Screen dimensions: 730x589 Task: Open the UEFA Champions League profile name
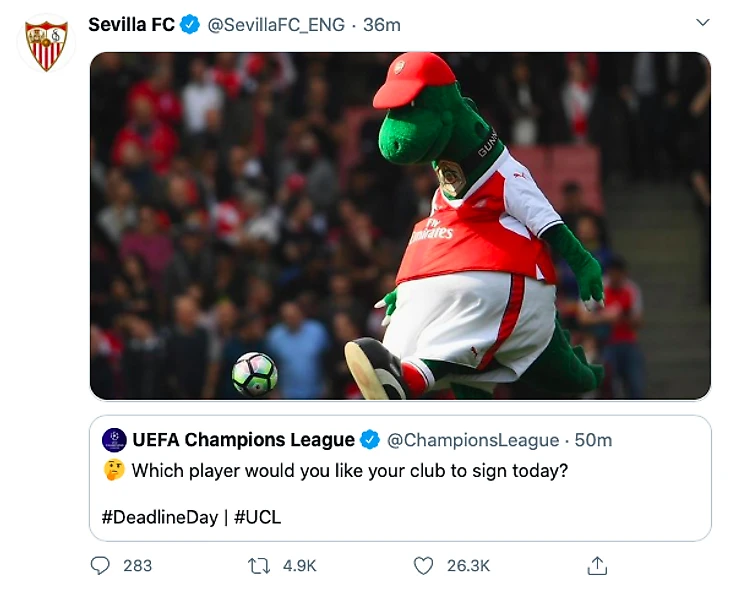243,440
